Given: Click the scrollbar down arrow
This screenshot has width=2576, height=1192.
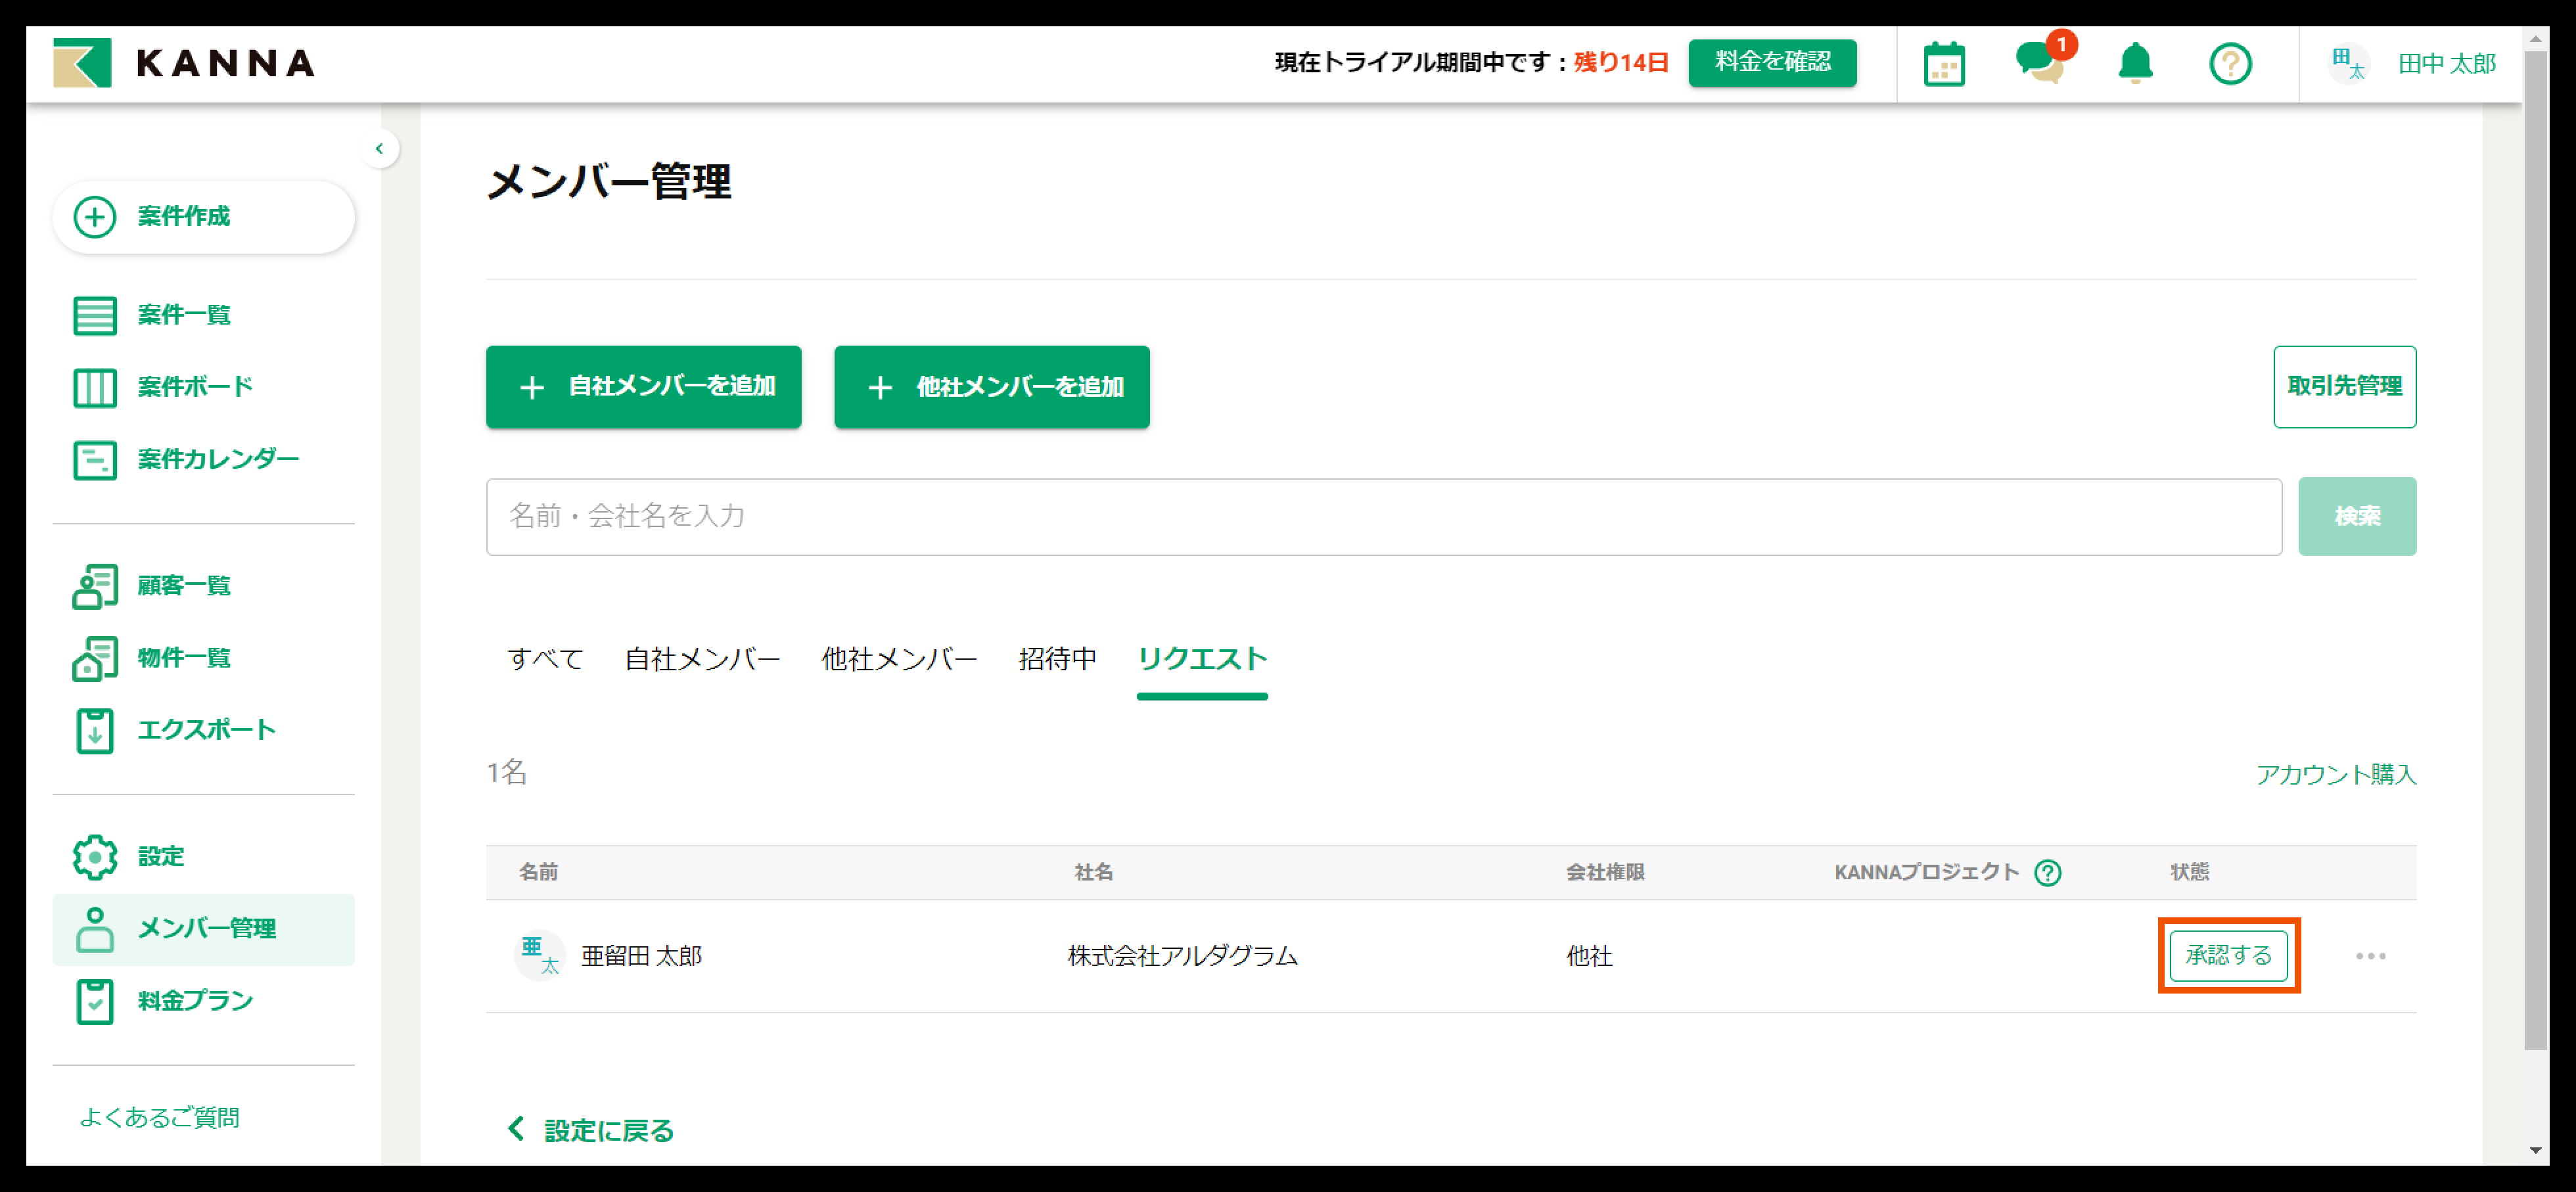Looking at the screenshot, I should (x=2535, y=1151).
